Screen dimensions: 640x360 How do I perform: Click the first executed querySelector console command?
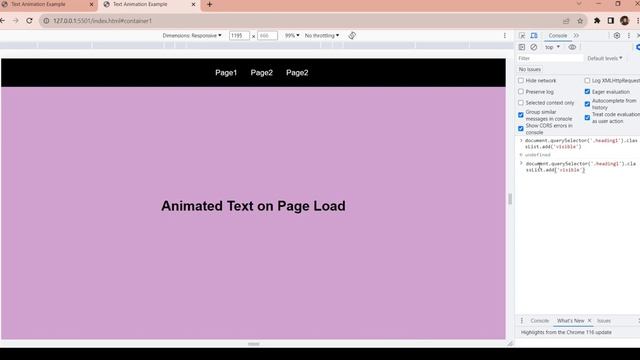point(581,143)
